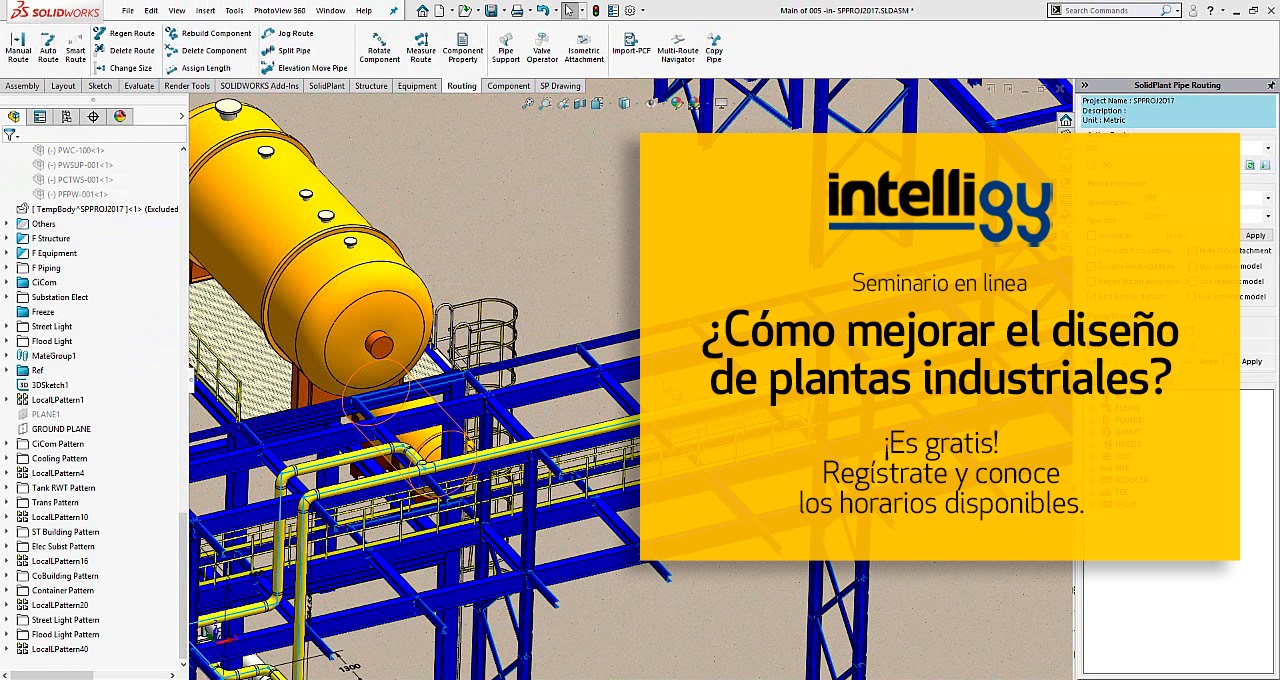
Task: Select GROUND PLANE in tree
Action: pyautogui.click(x=61, y=429)
